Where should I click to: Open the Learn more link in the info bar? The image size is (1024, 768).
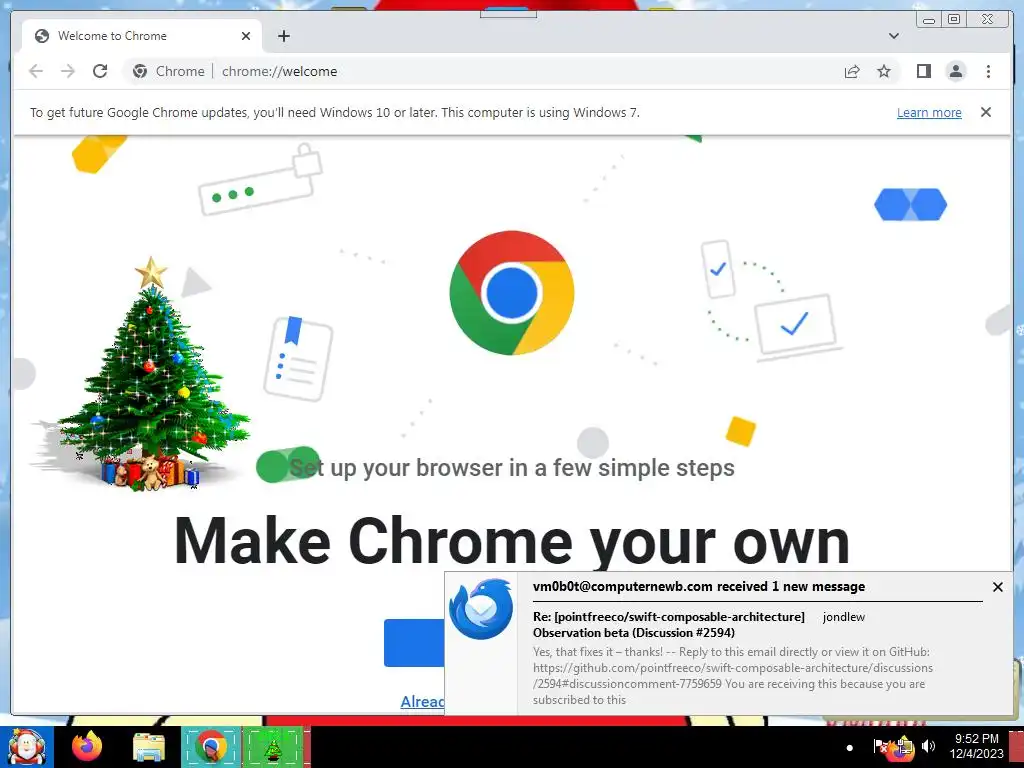929,112
